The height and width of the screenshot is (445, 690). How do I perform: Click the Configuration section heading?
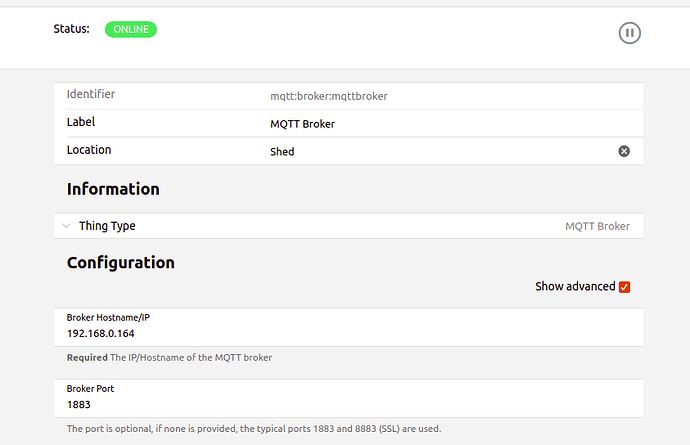[120, 263]
